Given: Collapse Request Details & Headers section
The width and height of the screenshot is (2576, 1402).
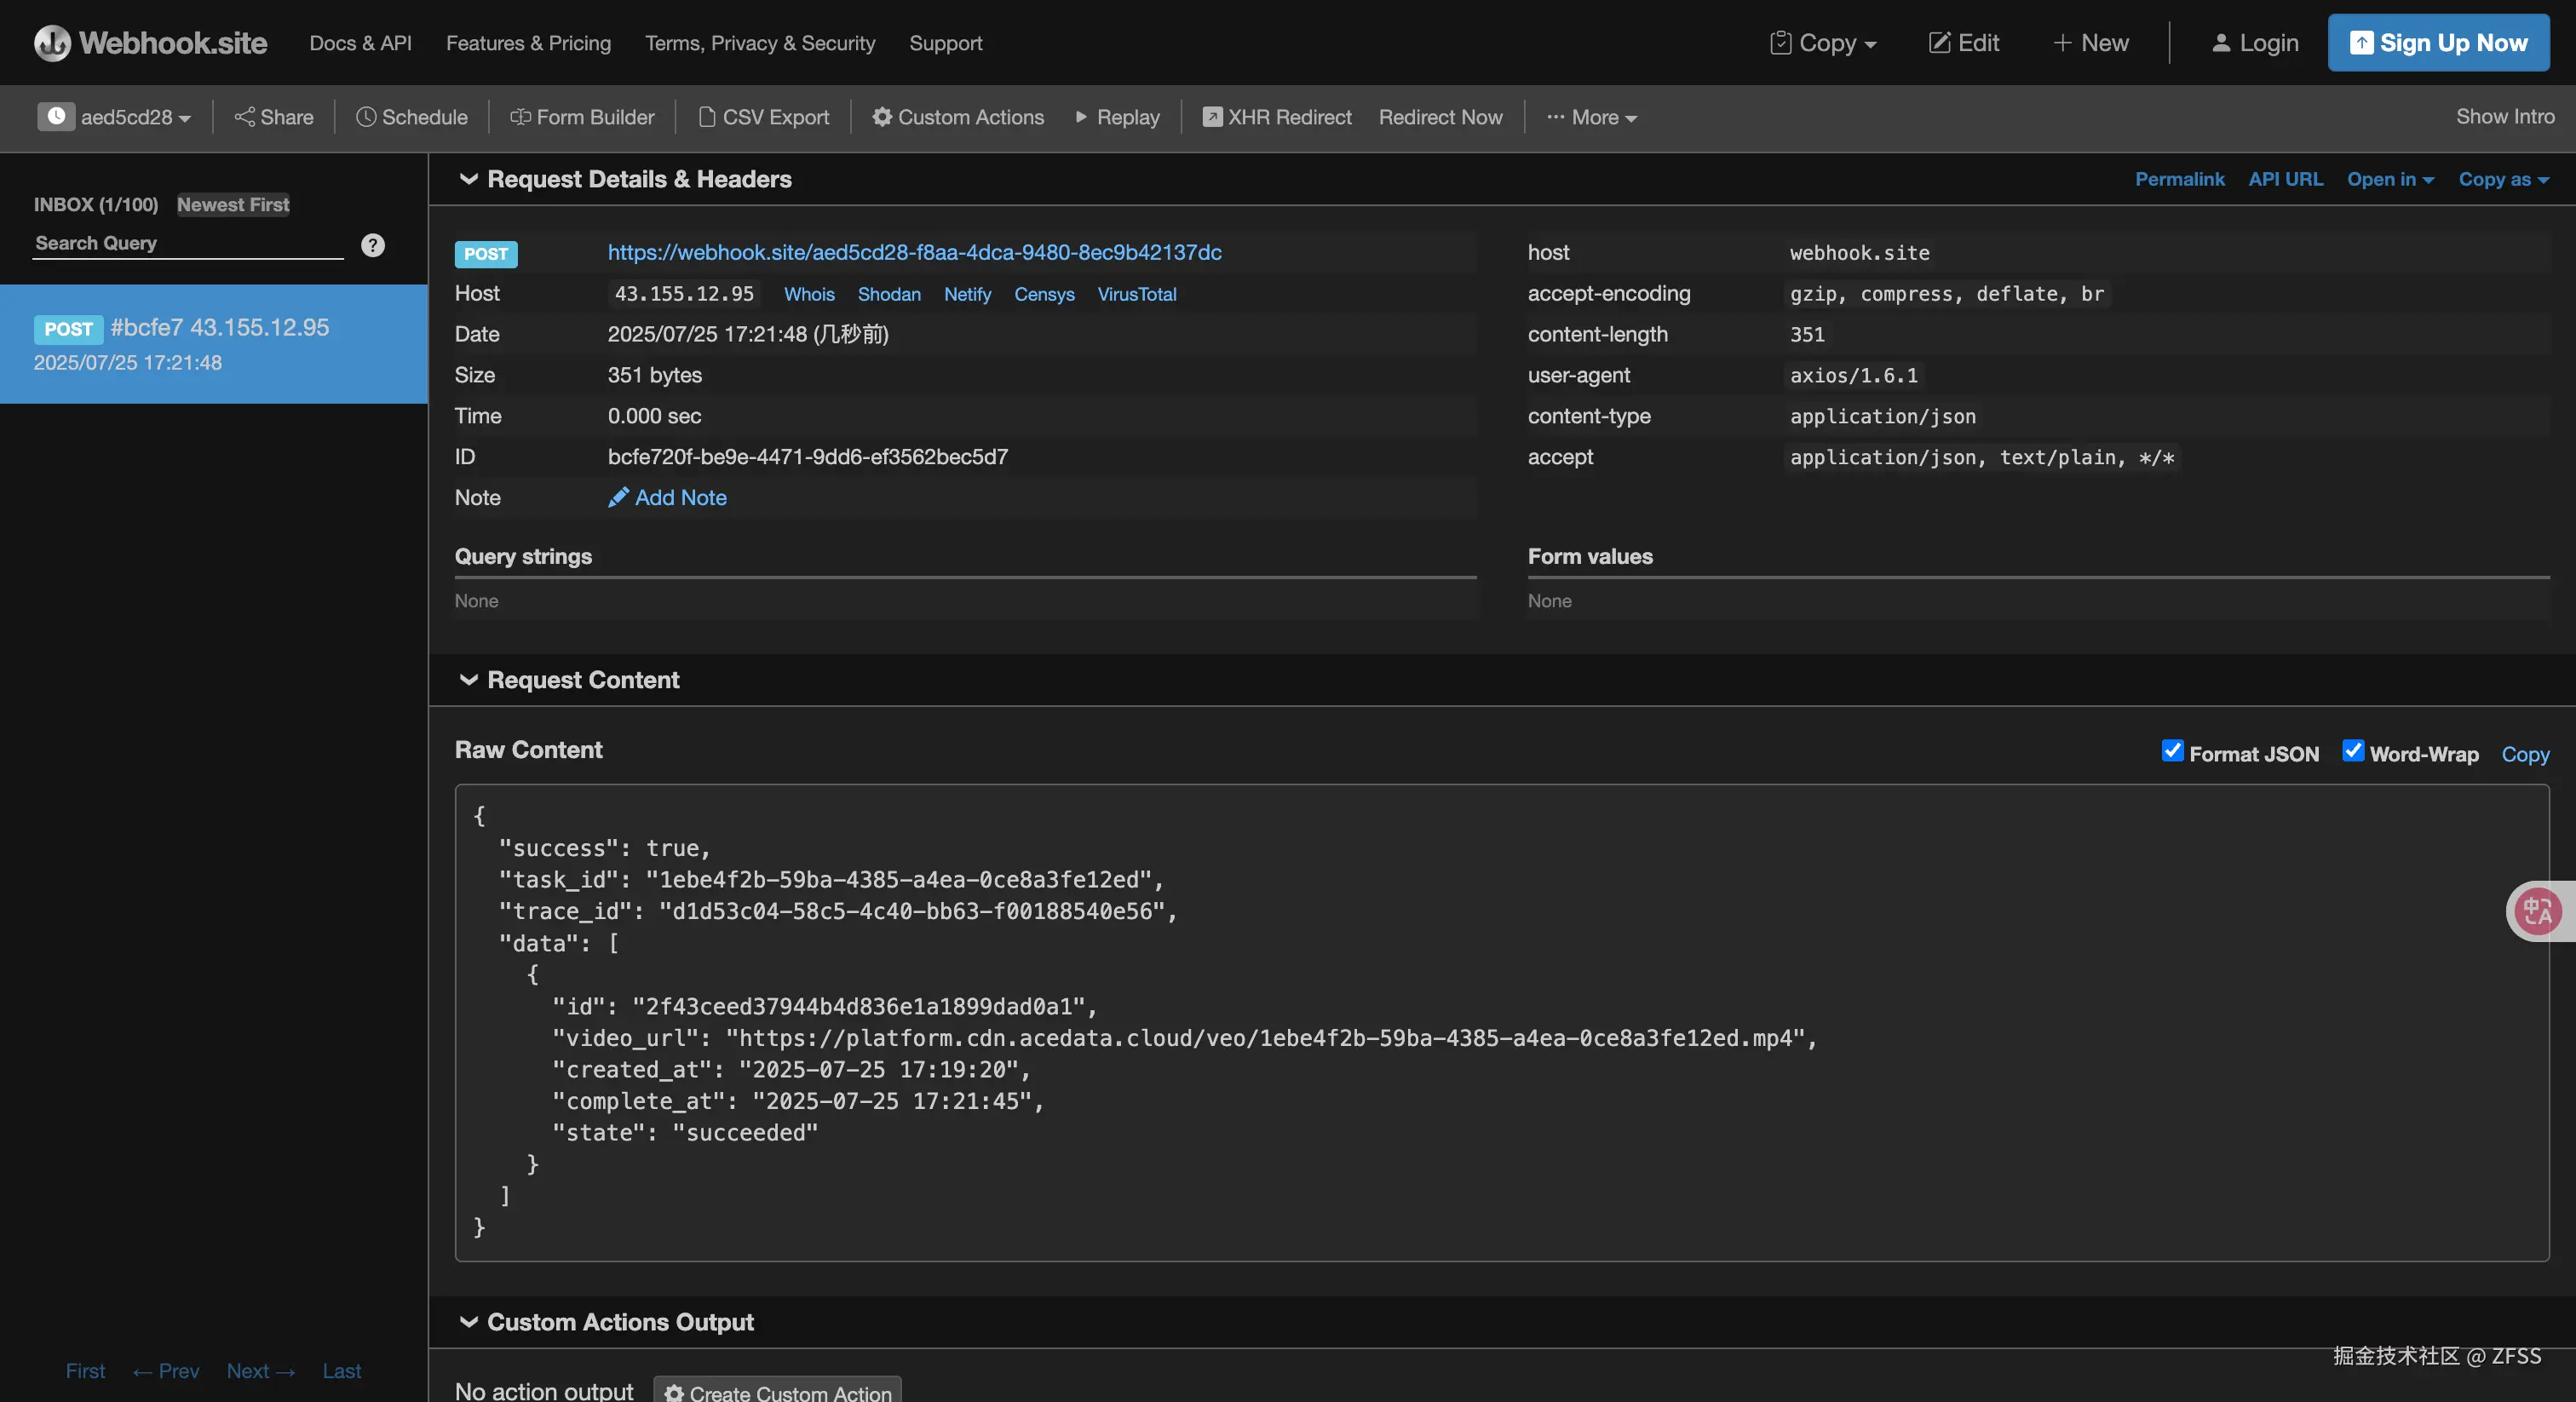Looking at the screenshot, I should 468,179.
